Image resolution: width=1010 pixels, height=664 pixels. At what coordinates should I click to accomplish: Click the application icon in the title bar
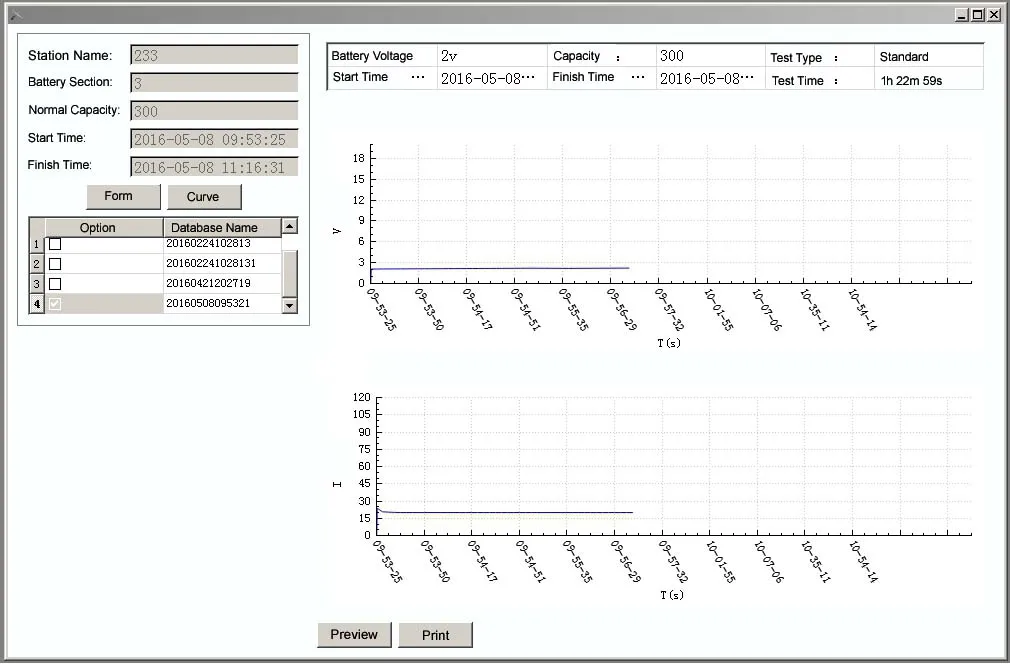(x=15, y=15)
